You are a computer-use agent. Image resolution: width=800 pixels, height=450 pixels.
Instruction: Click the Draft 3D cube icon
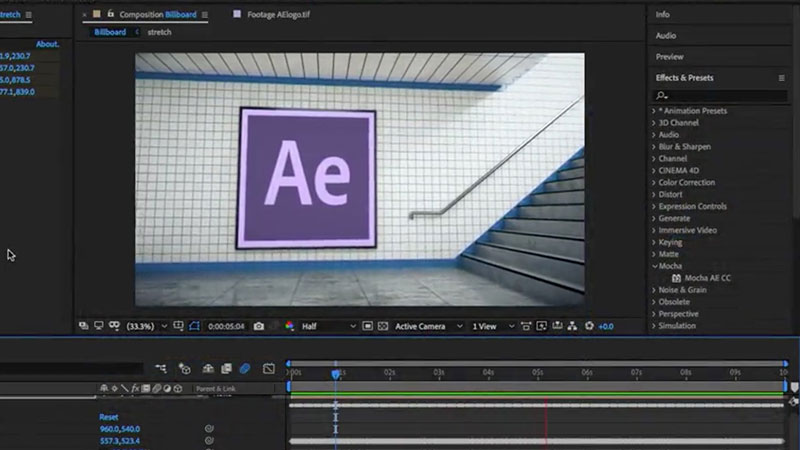pos(184,369)
